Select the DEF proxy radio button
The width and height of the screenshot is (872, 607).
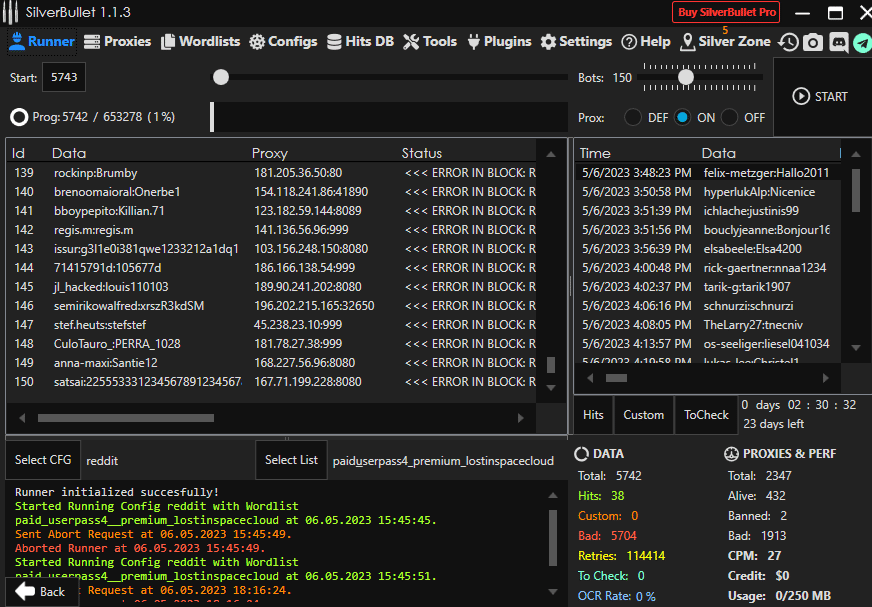pos(633,117)
